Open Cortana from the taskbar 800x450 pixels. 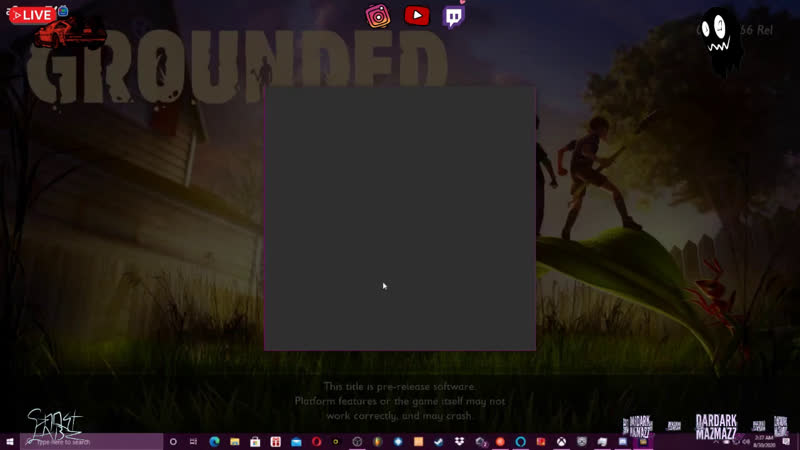click(173, 442)
